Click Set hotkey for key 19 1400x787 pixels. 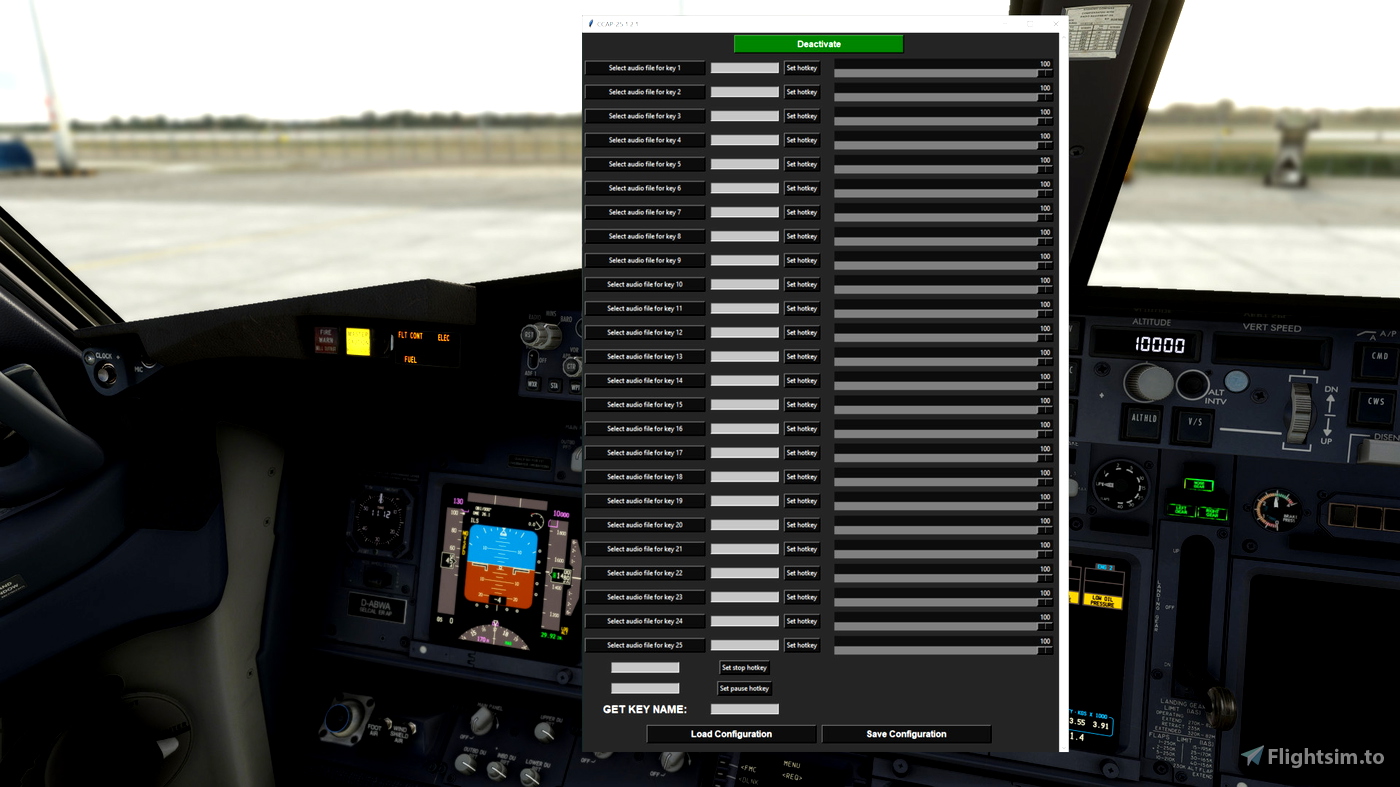coord(802,501)
